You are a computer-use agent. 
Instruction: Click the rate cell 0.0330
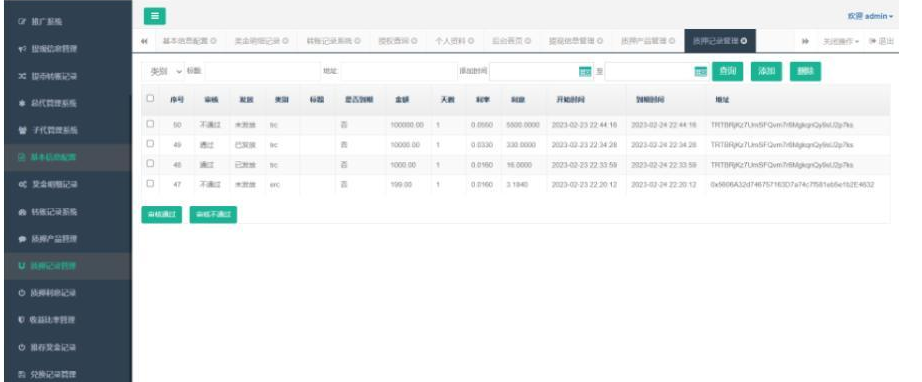(482, 145)
